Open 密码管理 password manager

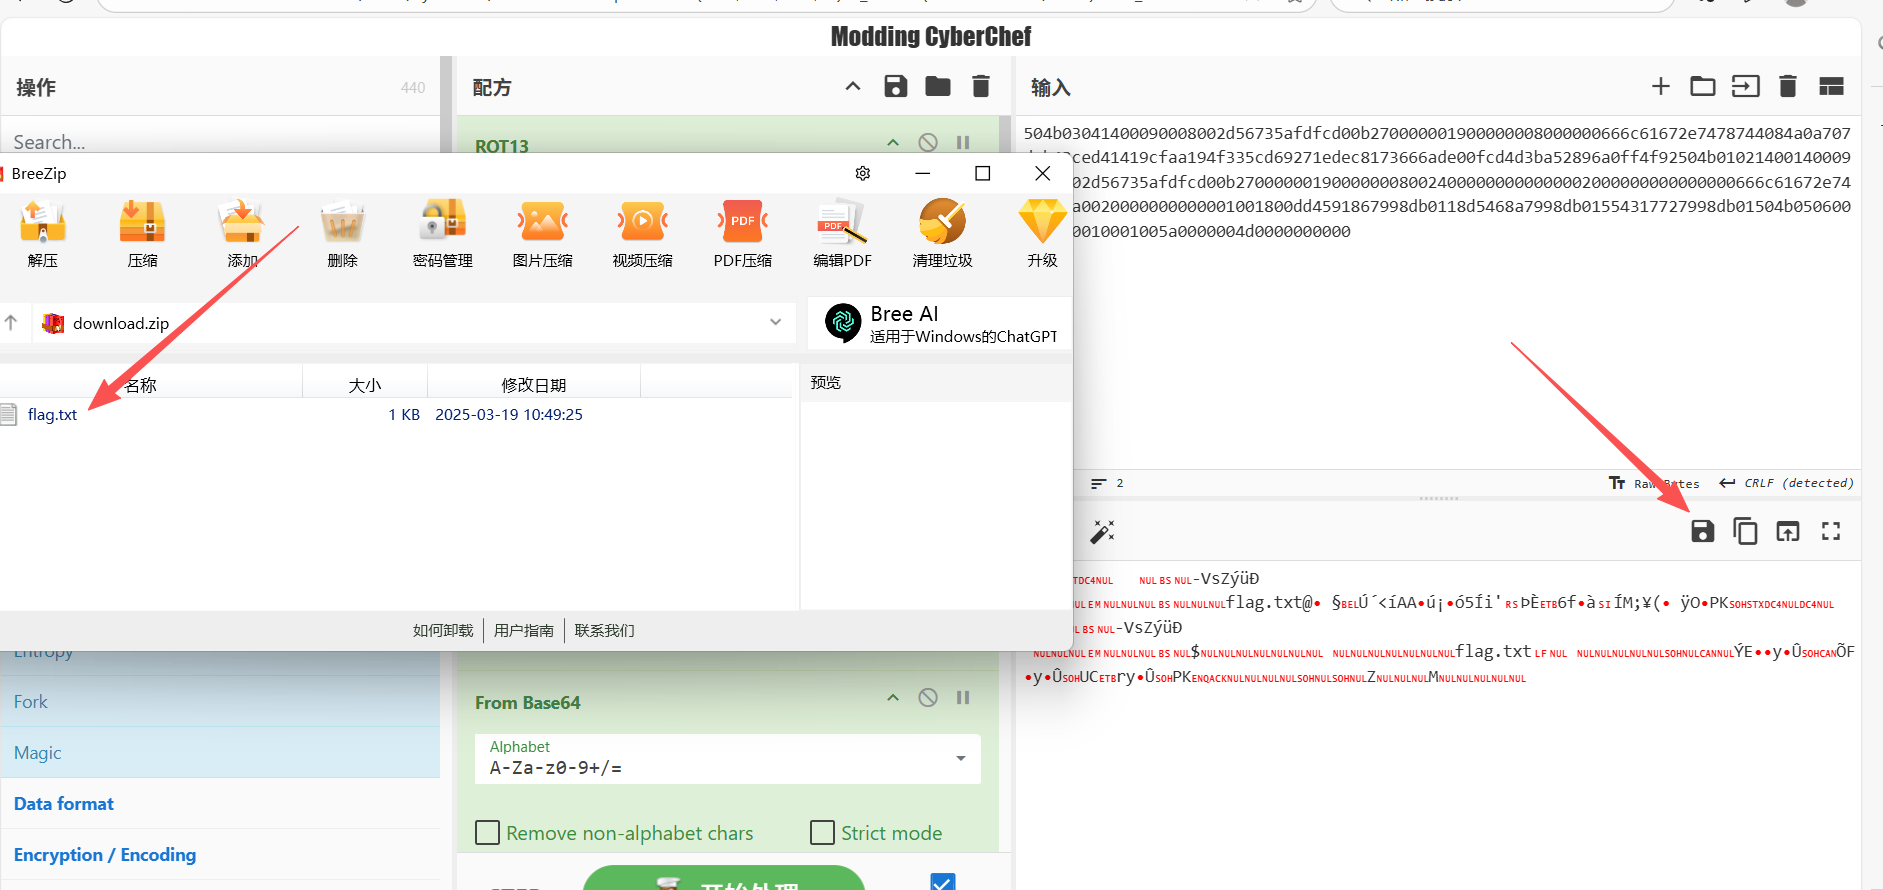click(442, 221)
